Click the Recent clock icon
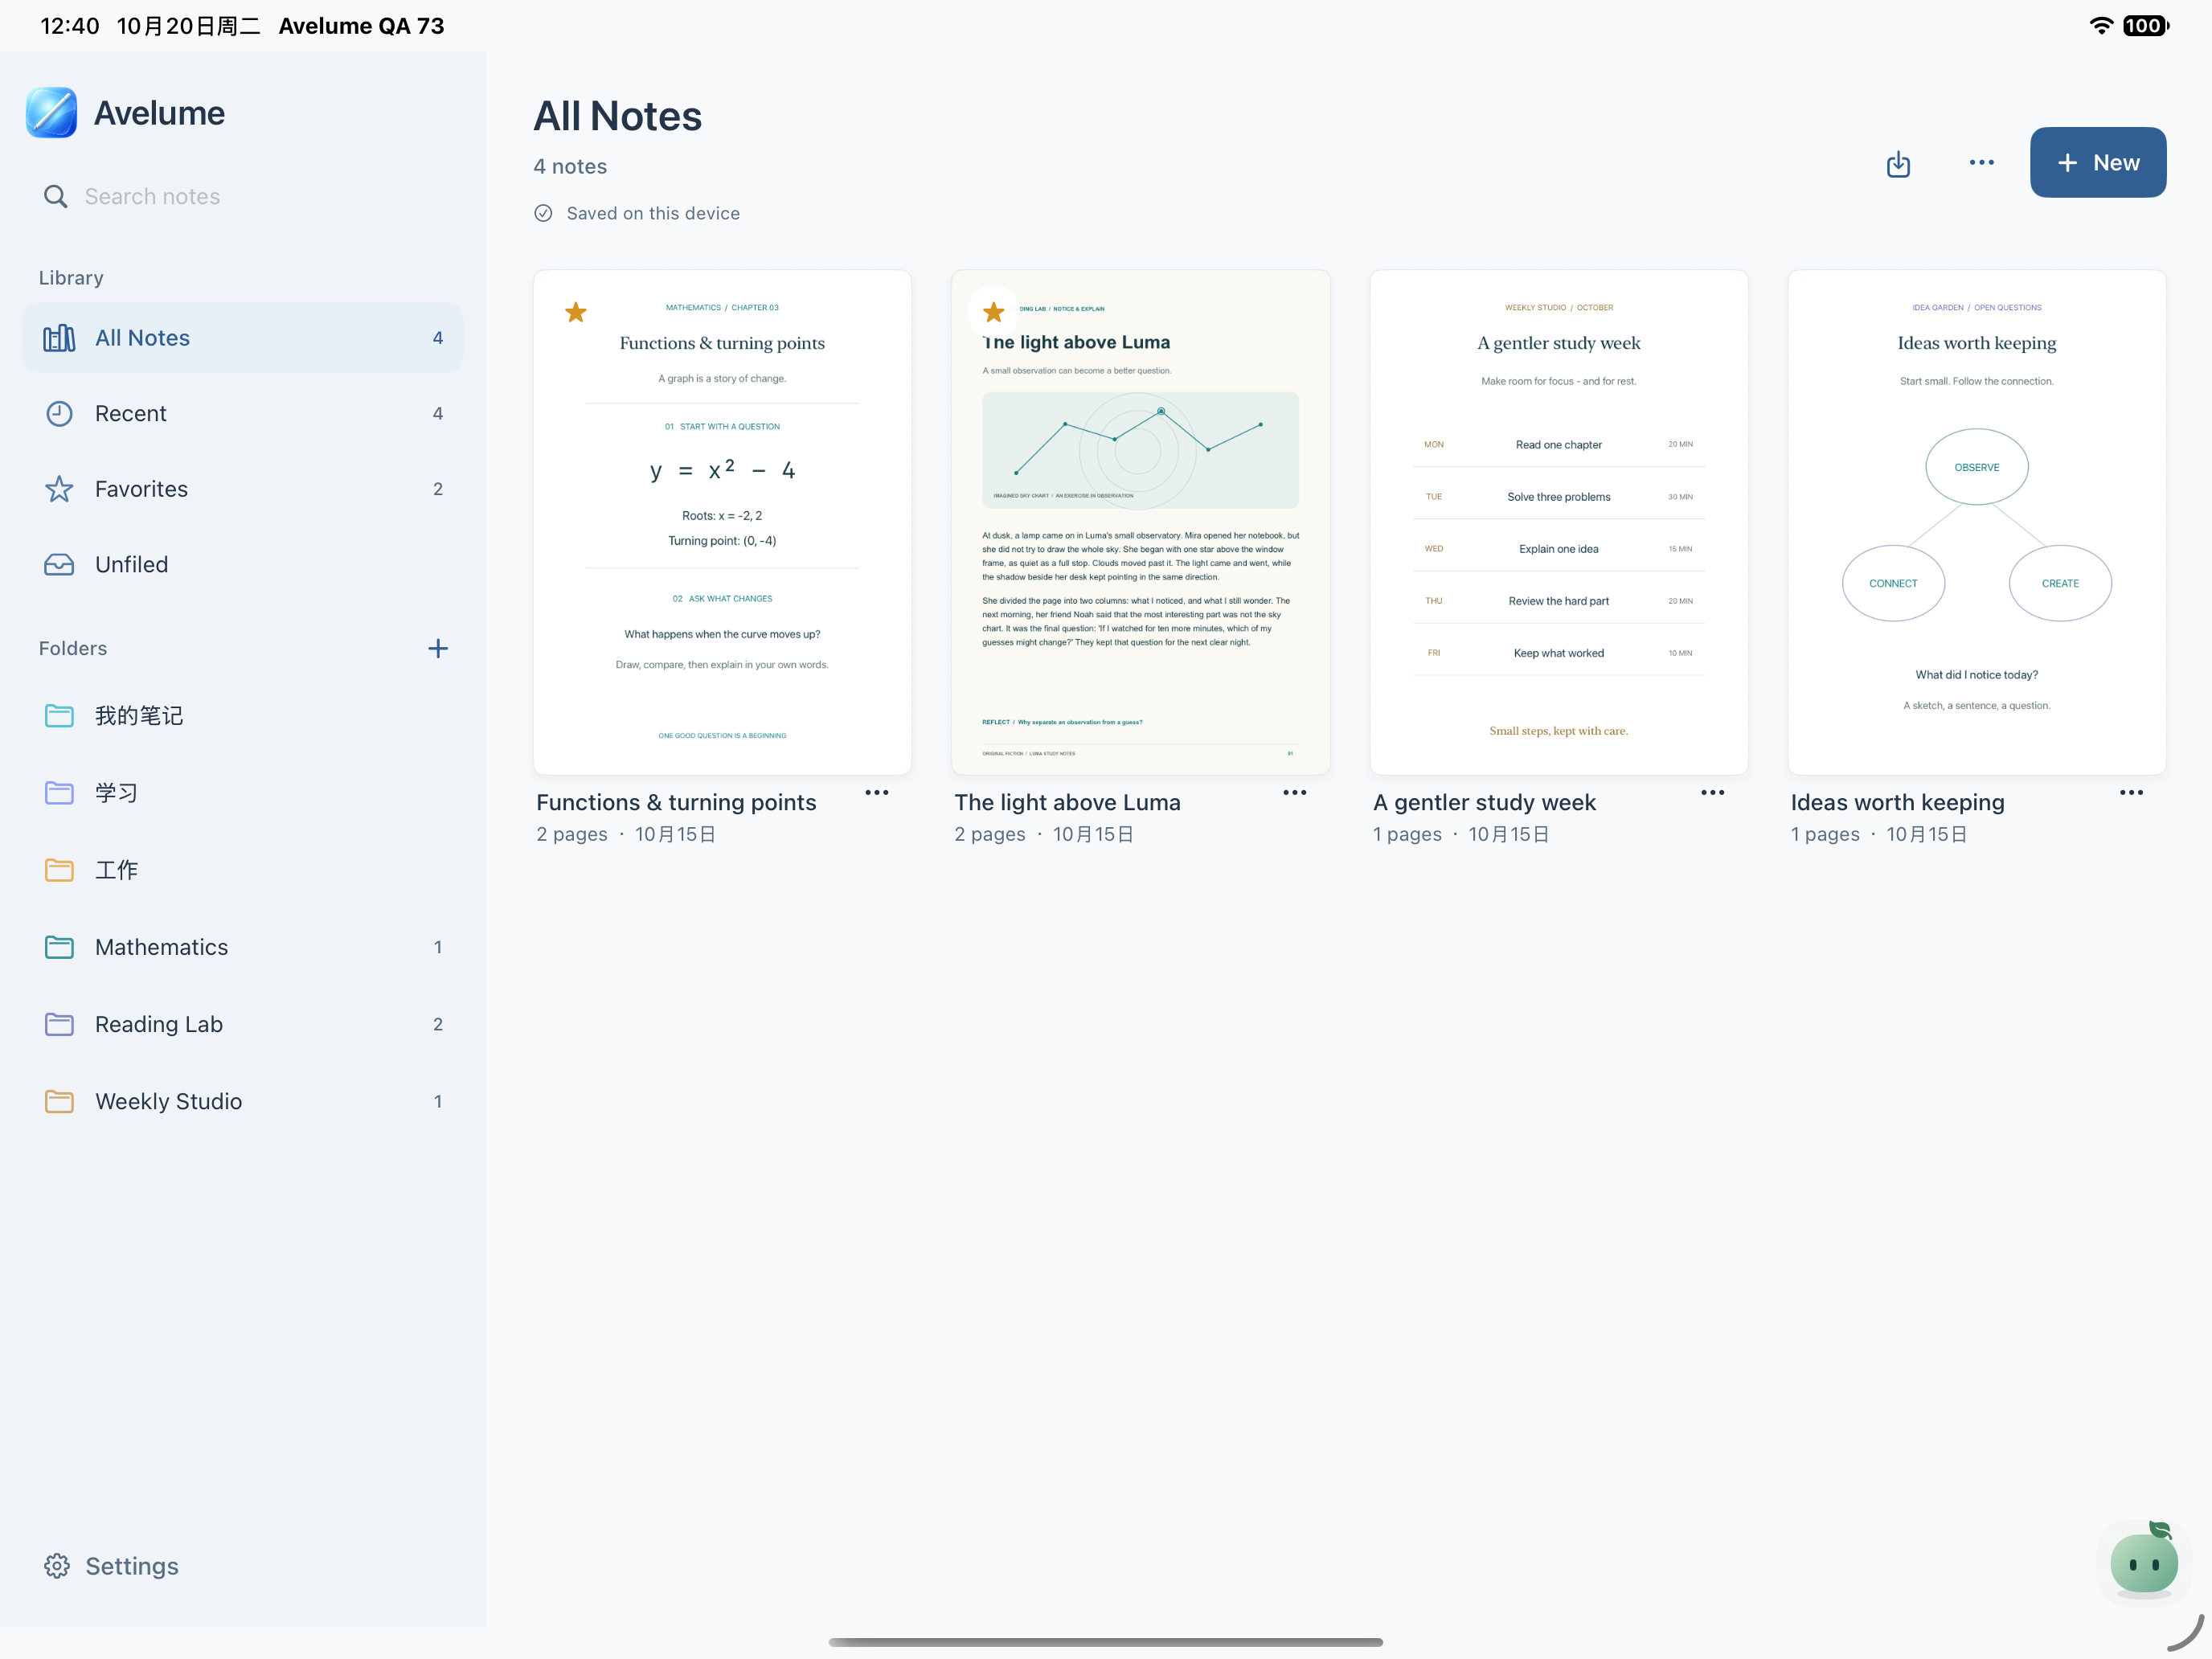The width and height of the screenshot is (2212, 1659). point(59,413)
